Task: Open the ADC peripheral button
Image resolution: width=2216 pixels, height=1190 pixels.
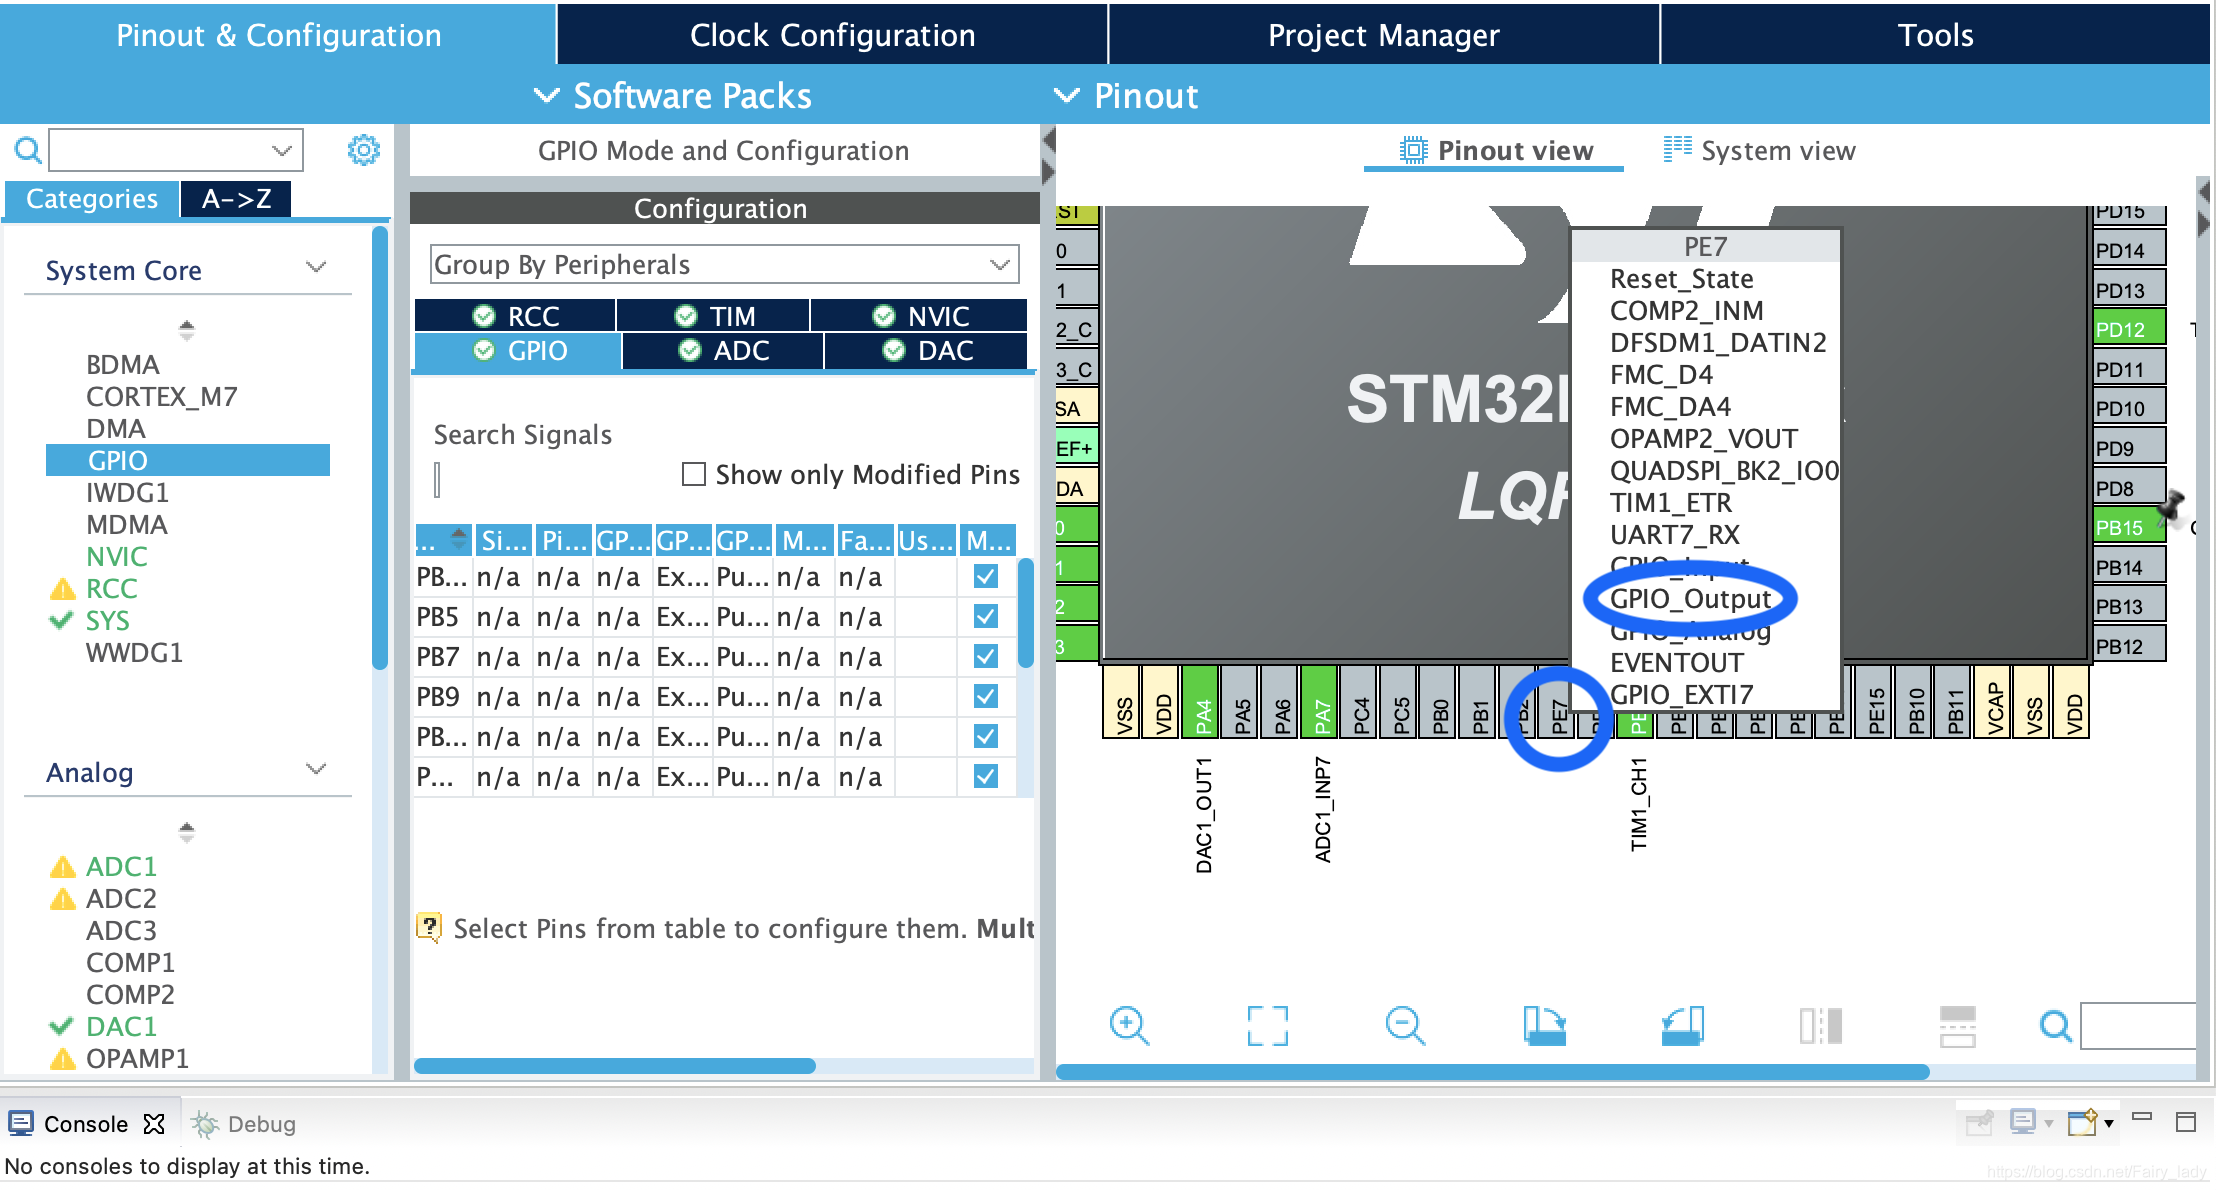Action: (x=724, y=351)
